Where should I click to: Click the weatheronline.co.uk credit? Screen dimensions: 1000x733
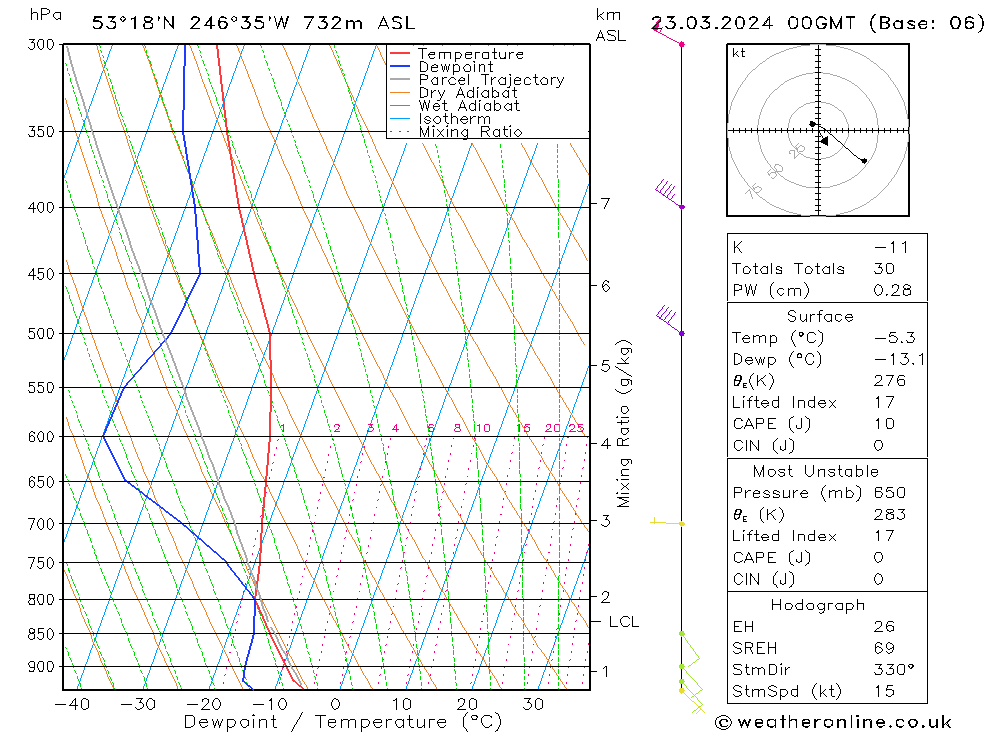[833, 722]
